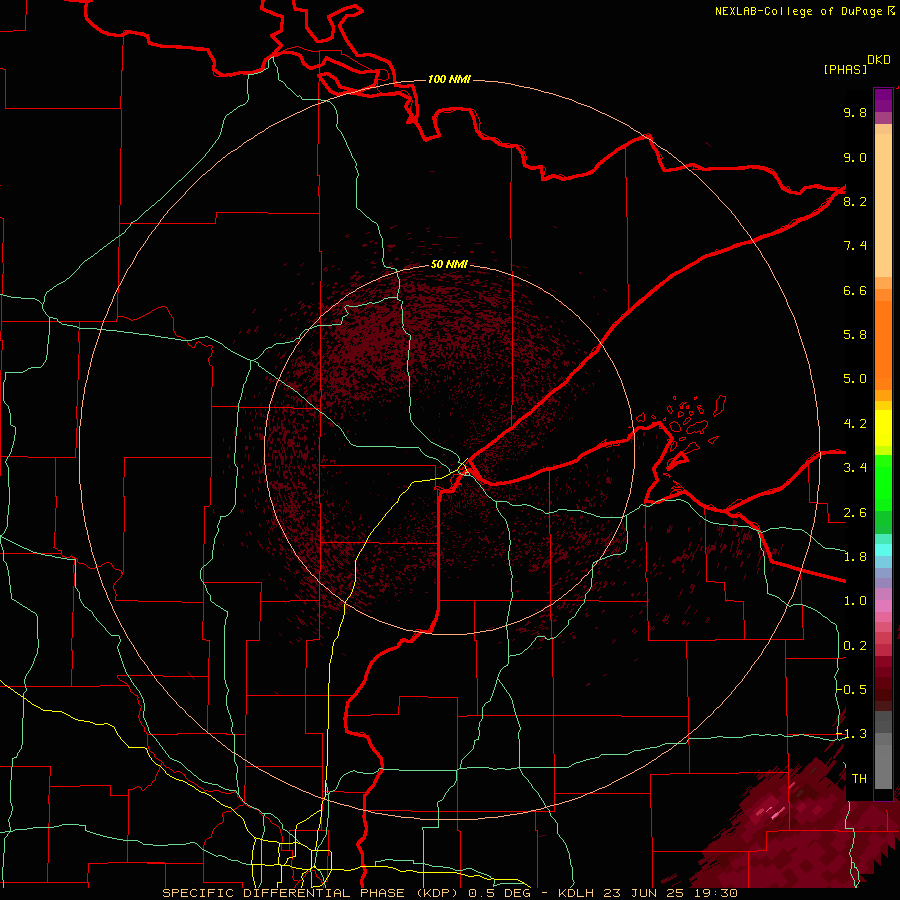This screenshot has height=900, width=900.
Task: Click the -1.3 colorbar value
Action: 852,734
